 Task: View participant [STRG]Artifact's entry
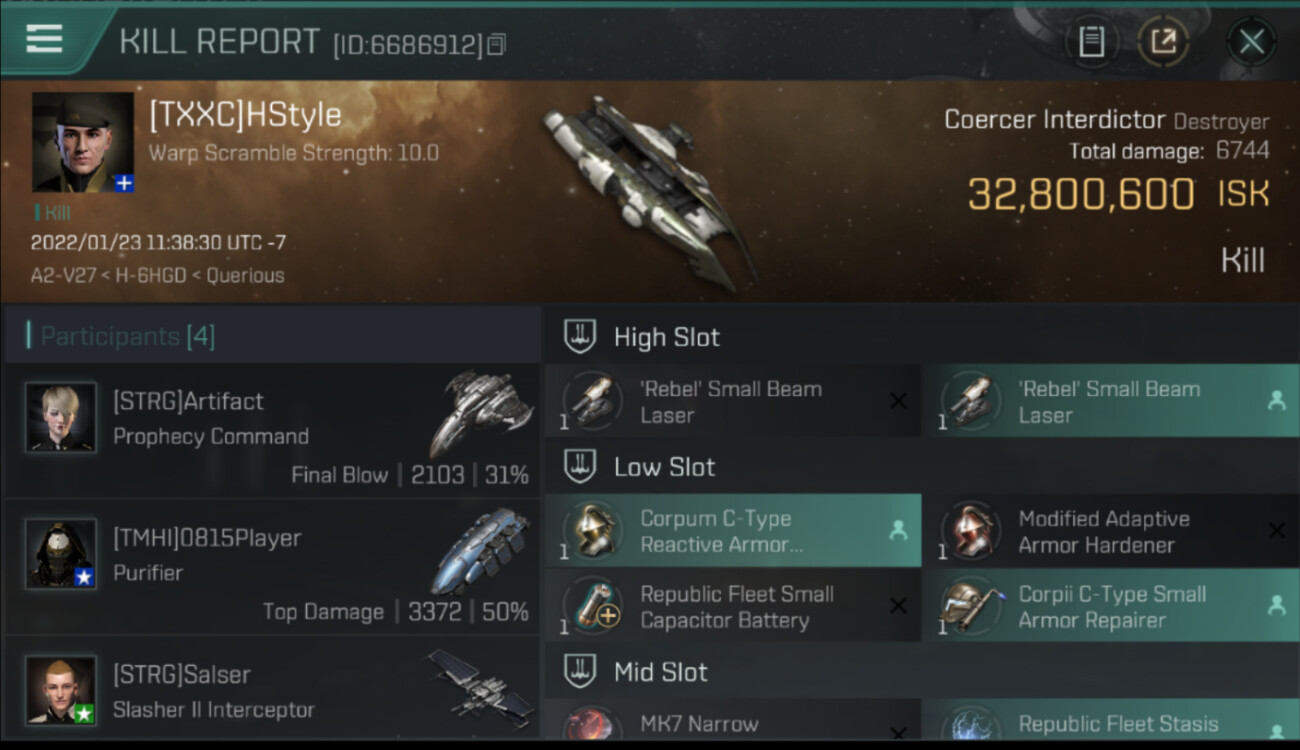pyautogui.click(x=272, y=430)
